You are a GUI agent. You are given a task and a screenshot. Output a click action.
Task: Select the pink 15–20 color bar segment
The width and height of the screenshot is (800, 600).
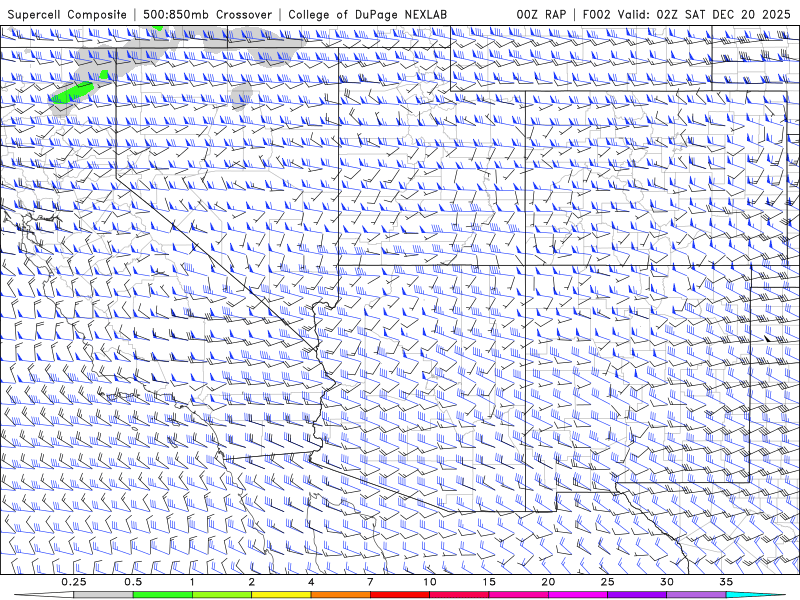(x=518, y=595)
